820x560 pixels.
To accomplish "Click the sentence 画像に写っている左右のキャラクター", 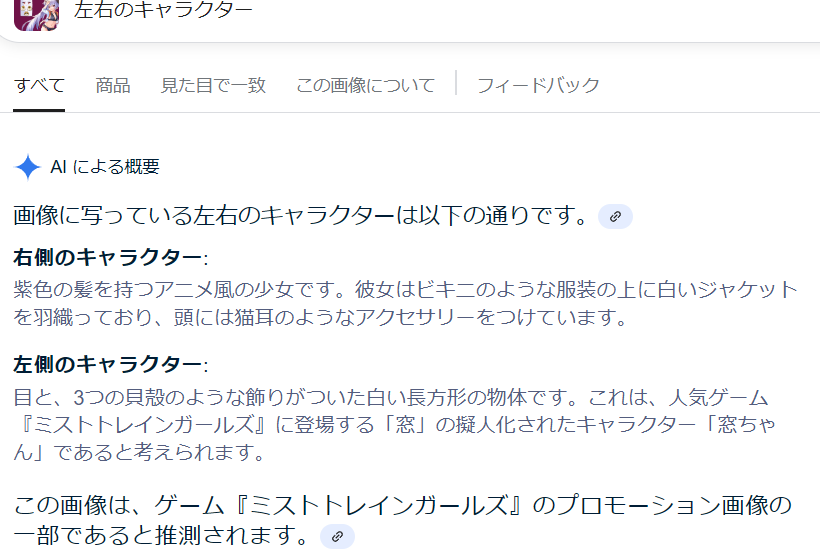I will pos(204,215).
